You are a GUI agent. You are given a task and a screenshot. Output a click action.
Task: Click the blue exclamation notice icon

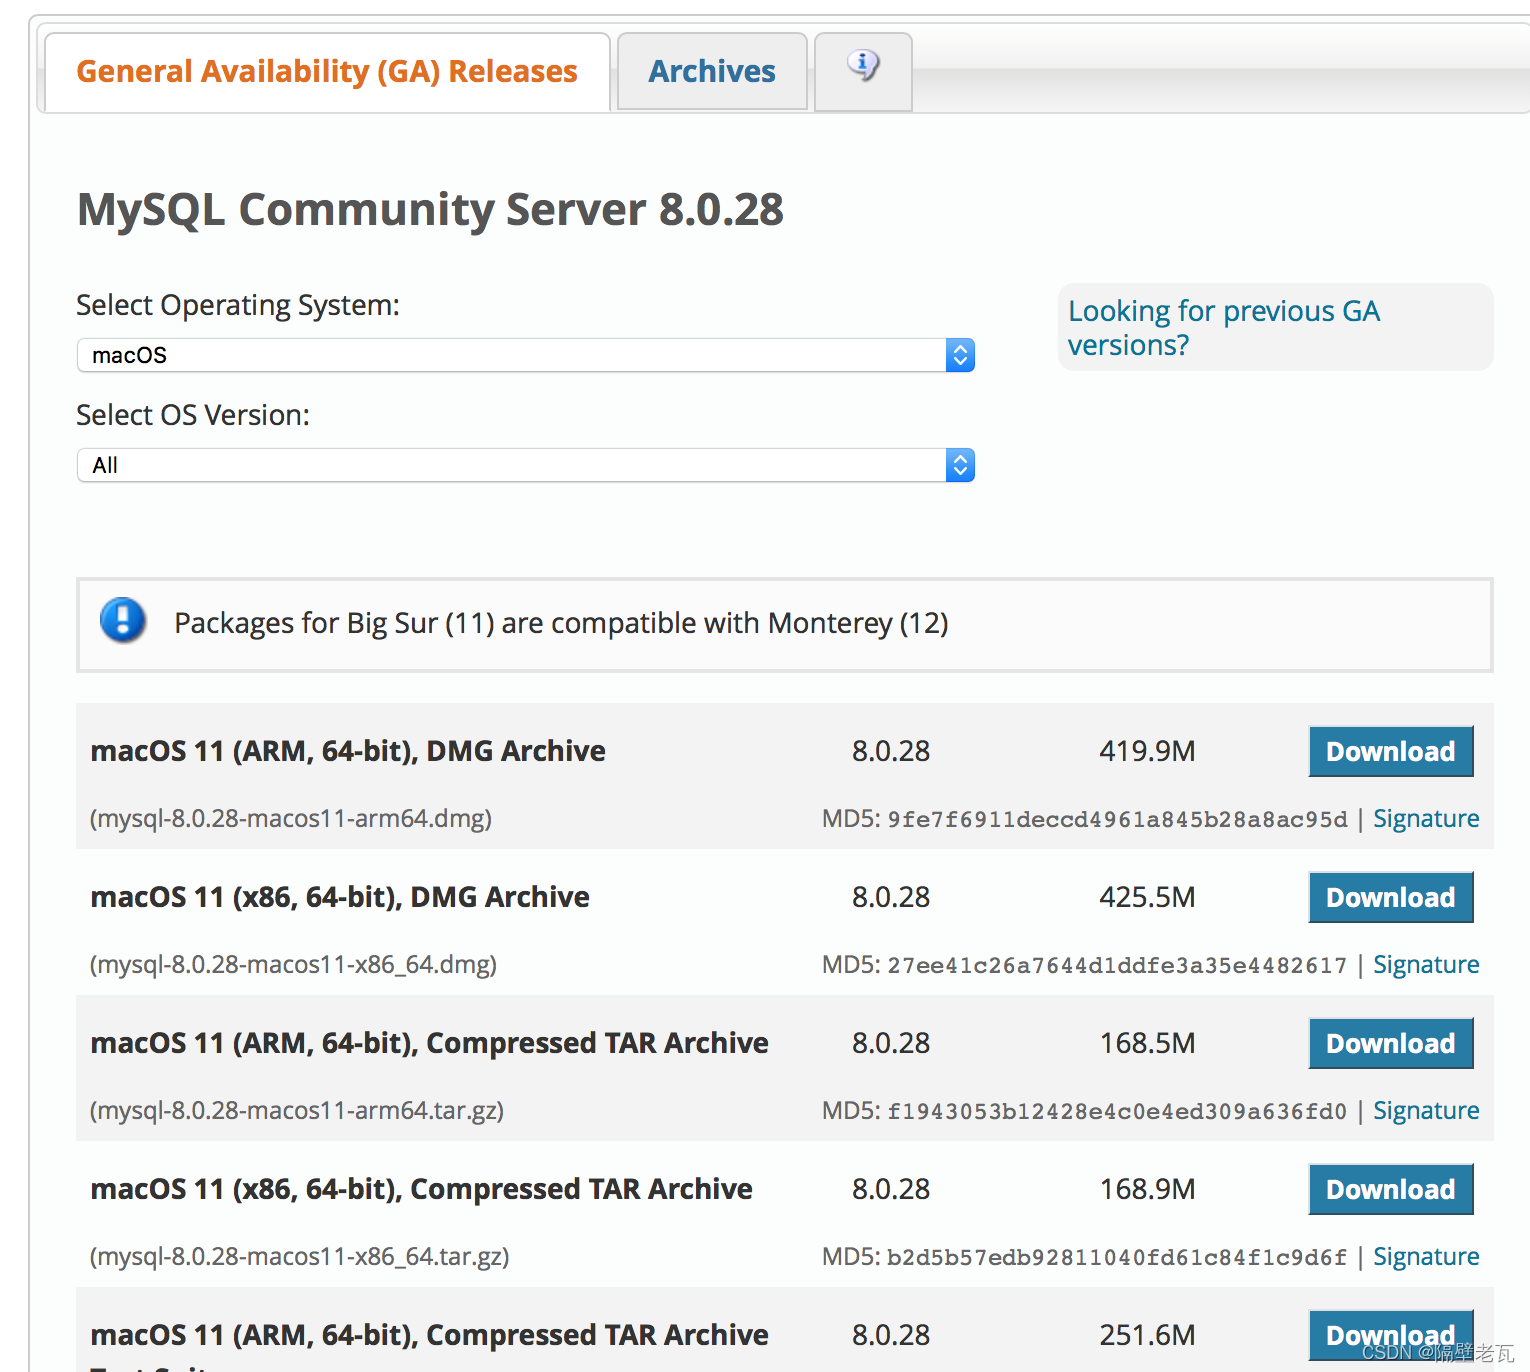pos(123,621)
